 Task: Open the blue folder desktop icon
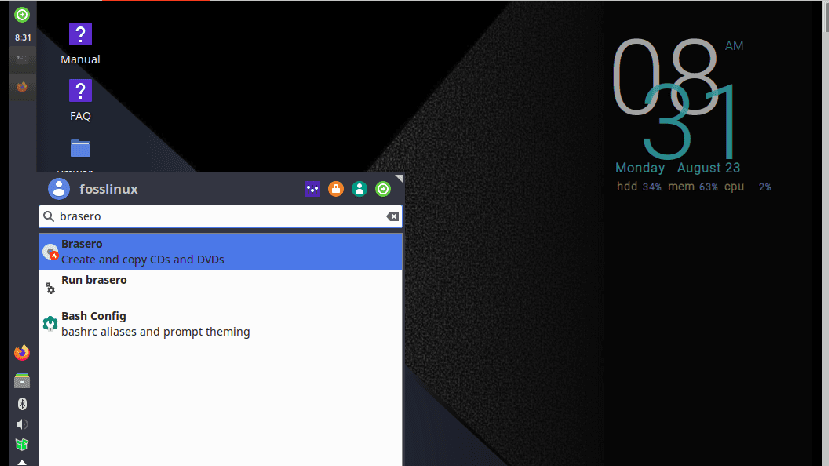[x=80, y=149]
